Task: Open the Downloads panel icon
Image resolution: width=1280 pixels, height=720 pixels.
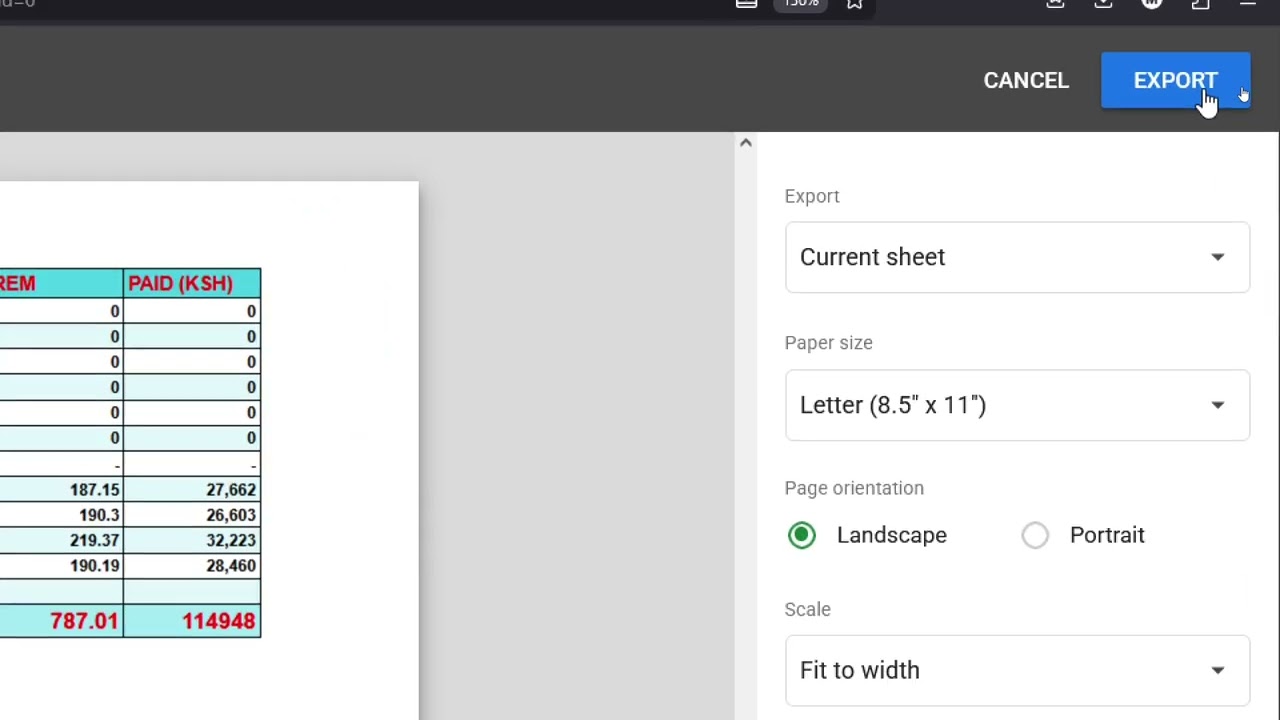Action: tap(1103, 5)
